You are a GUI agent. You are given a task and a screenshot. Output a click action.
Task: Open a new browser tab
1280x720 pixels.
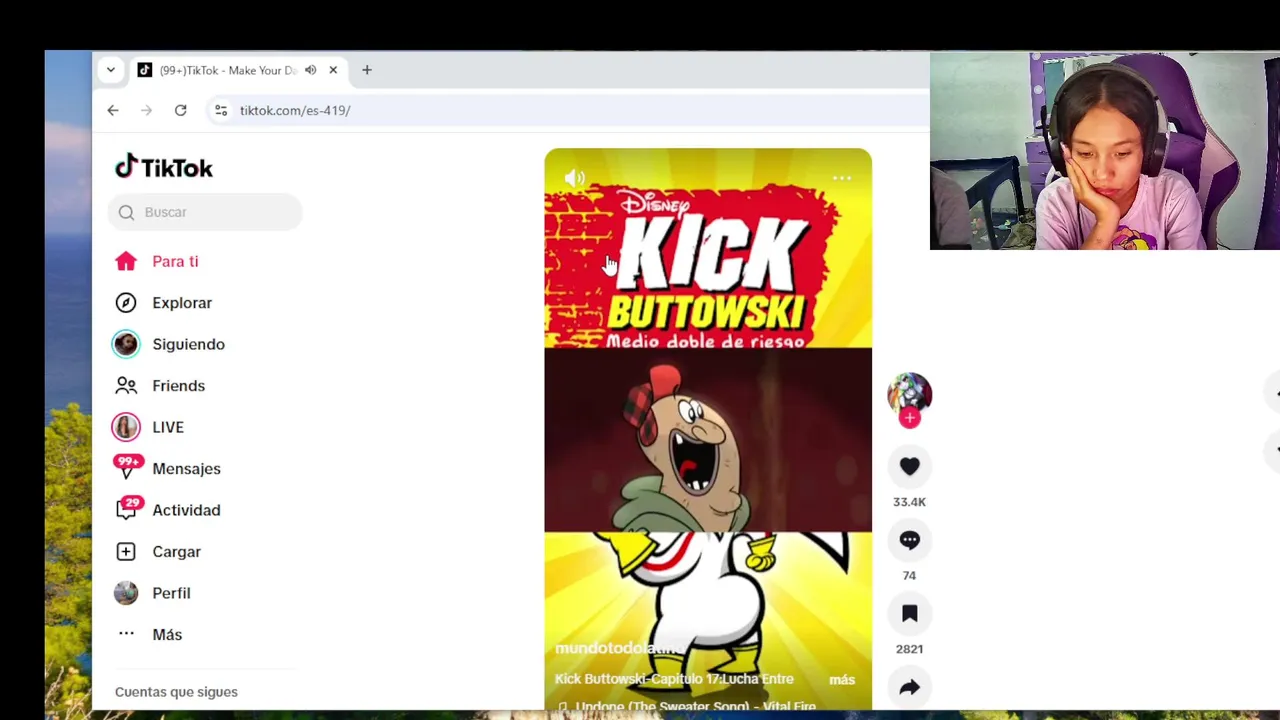[367, 70]
